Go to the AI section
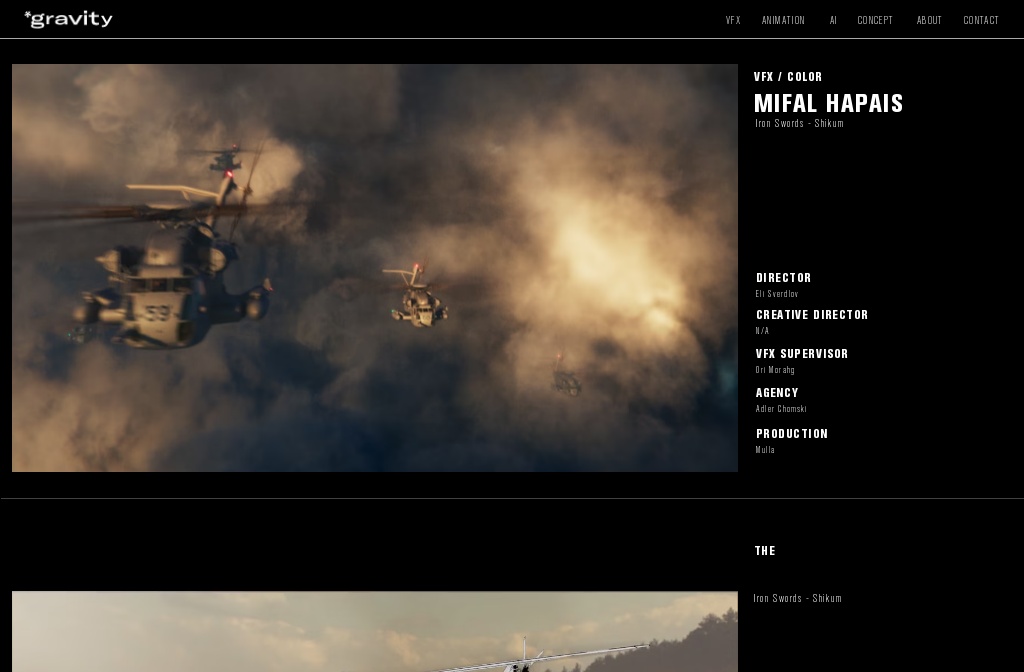 (833, 20)
